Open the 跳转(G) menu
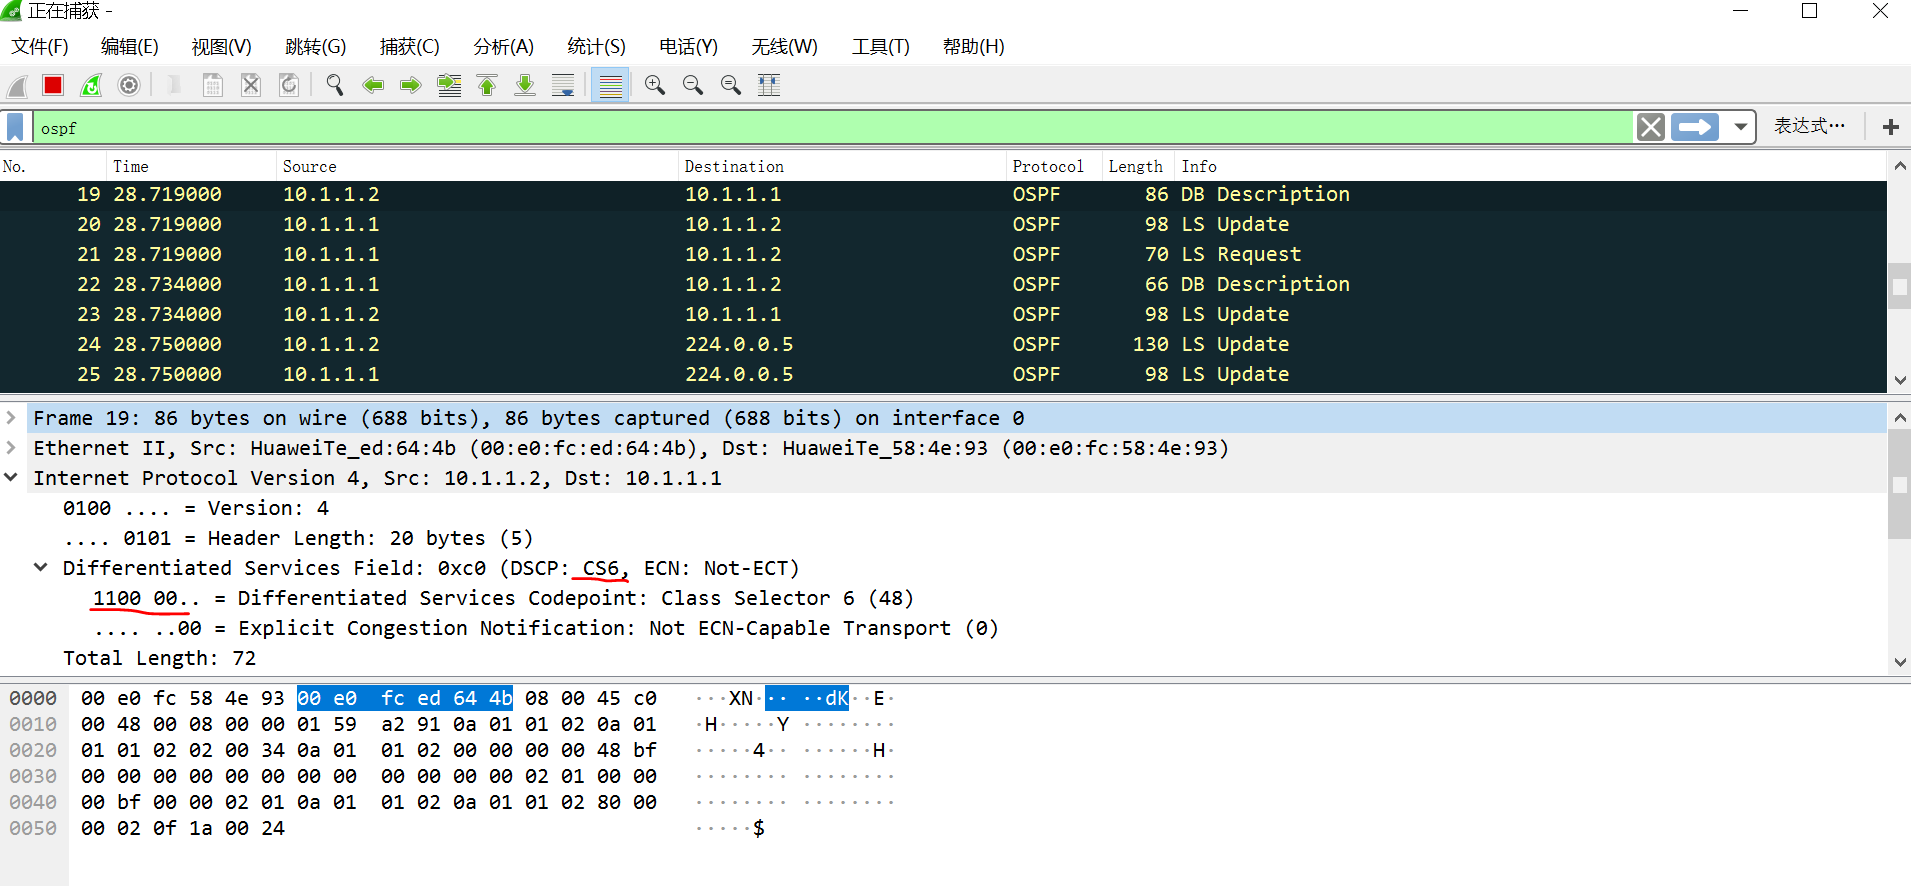This screenshot has height=886, width=1911. click(316, 47)
